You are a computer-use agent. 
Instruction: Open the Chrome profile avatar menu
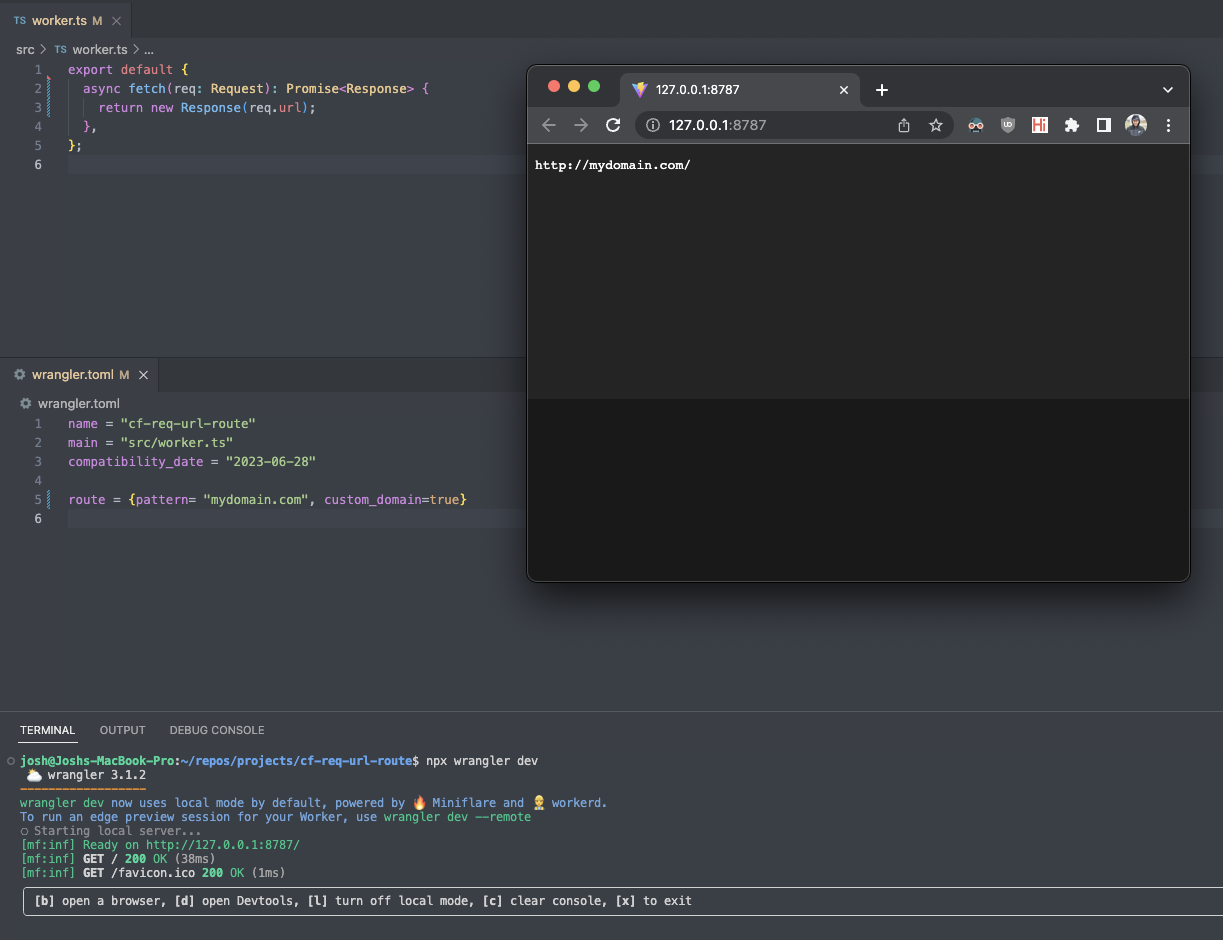pos(1136,125)
